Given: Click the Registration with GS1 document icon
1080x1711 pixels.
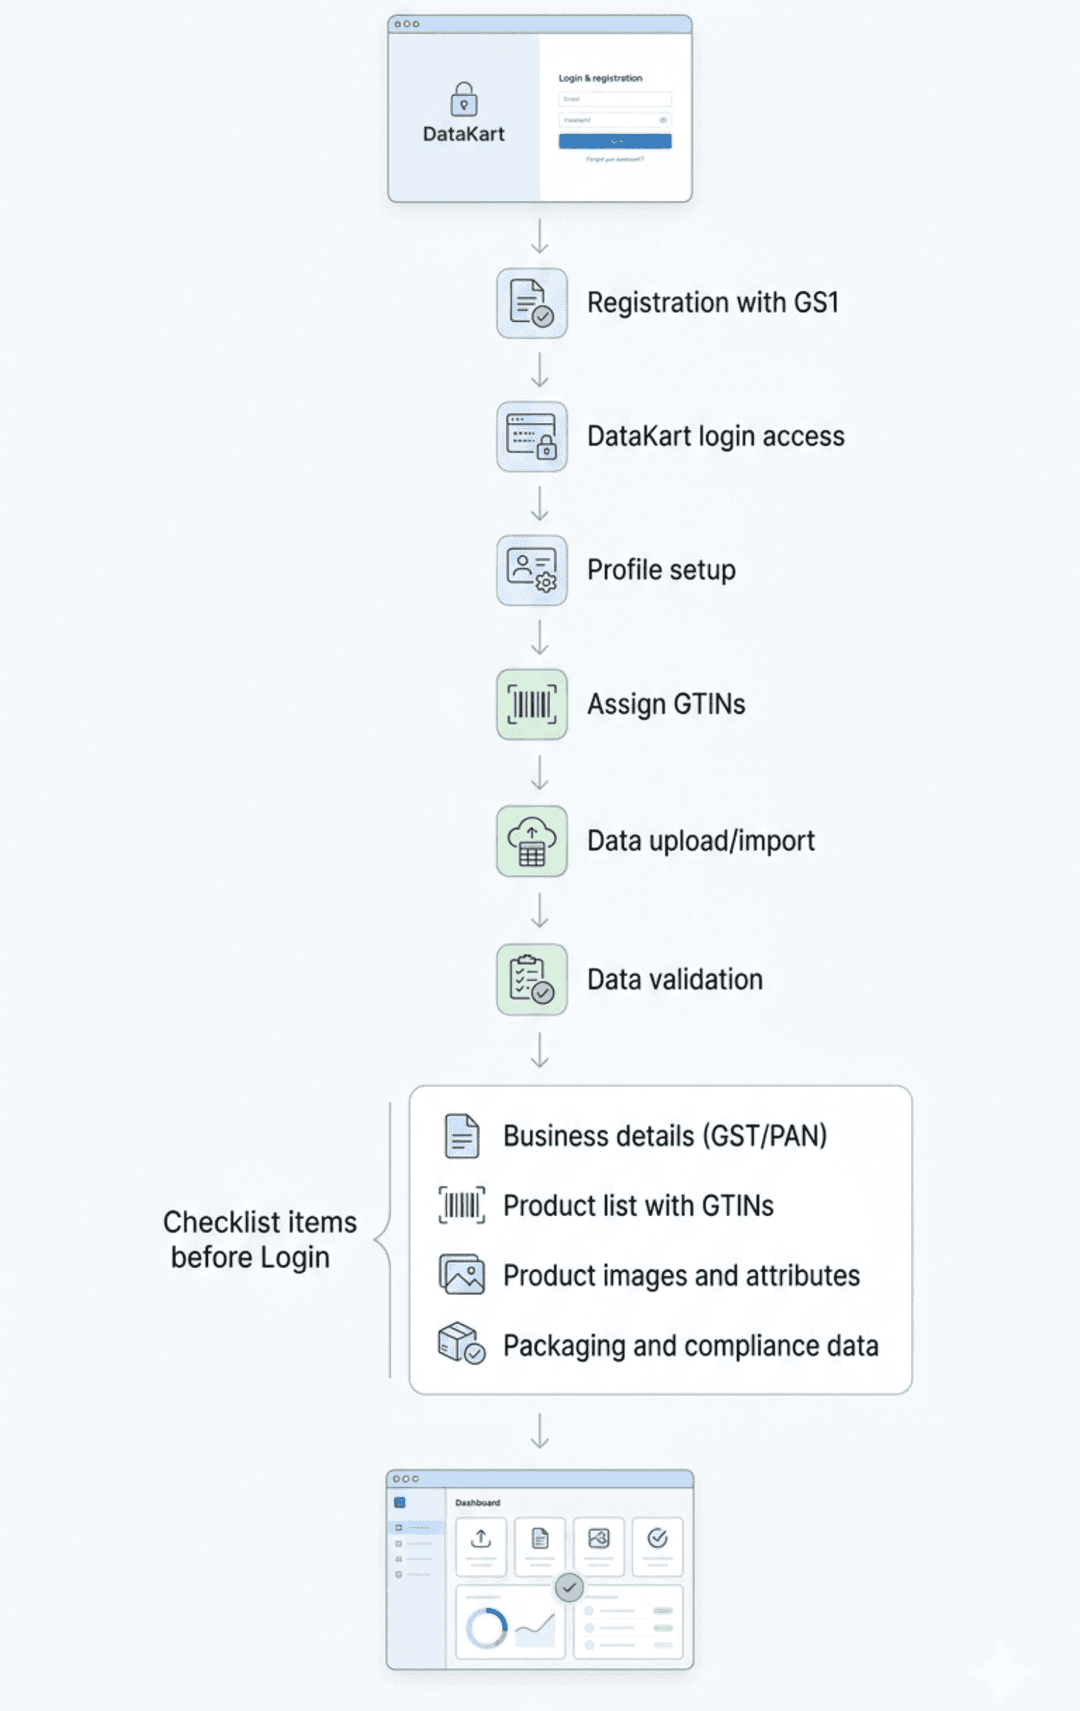Looking at the screenshot, I should tap(531, 303).
